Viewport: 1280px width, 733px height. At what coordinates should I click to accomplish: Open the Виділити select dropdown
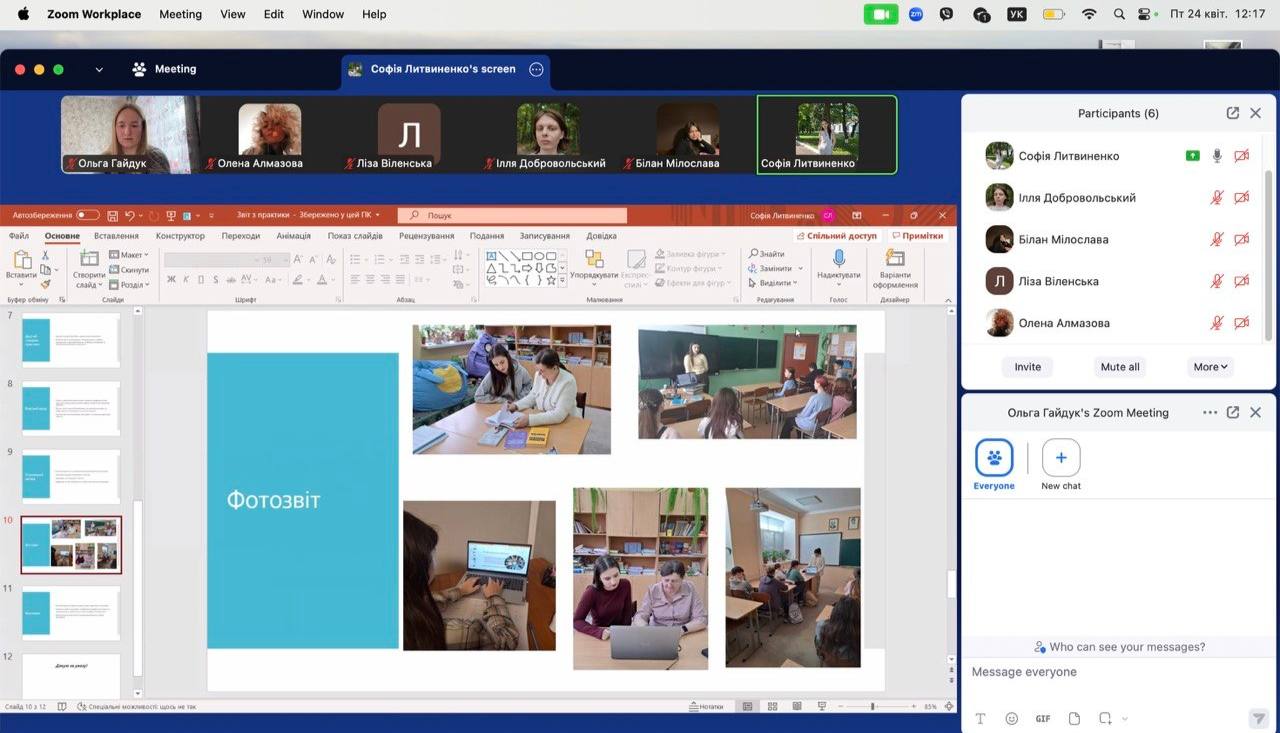775,283
